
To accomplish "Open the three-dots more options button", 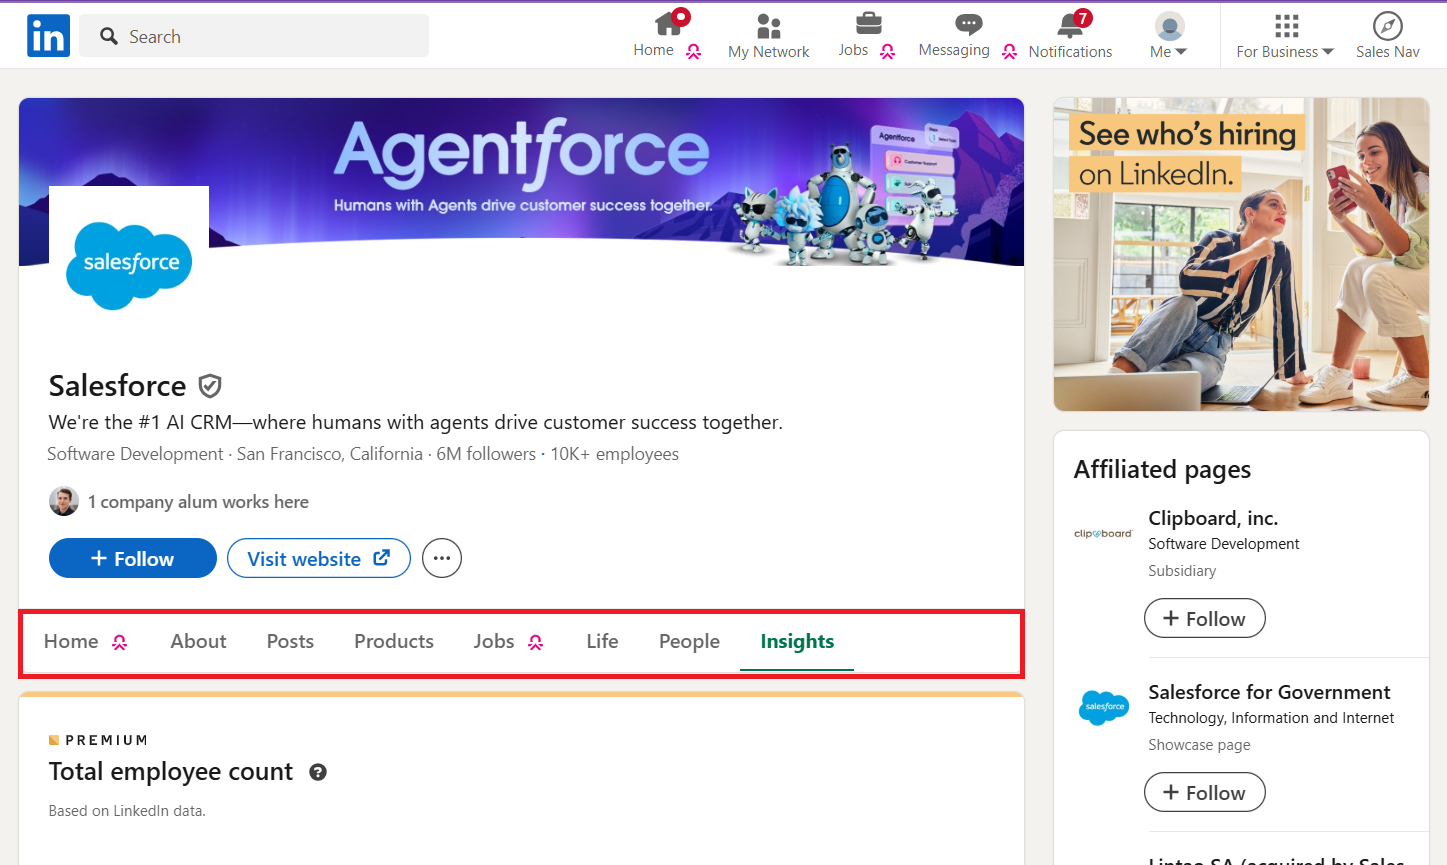I will point(442,558).
